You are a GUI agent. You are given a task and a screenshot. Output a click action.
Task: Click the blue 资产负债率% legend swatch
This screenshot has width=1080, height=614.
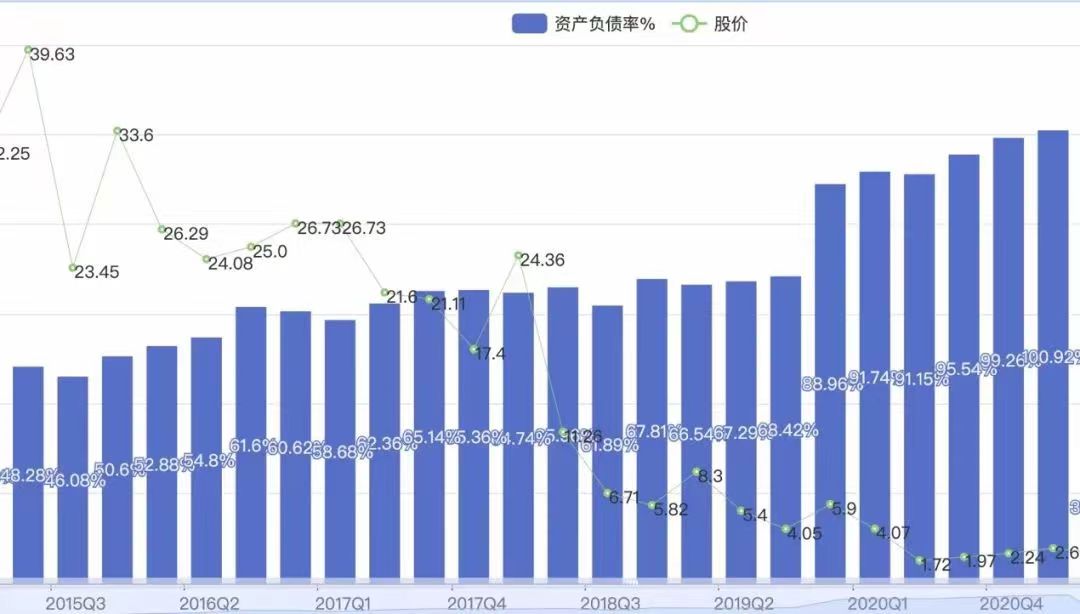(x=529, y=25)
